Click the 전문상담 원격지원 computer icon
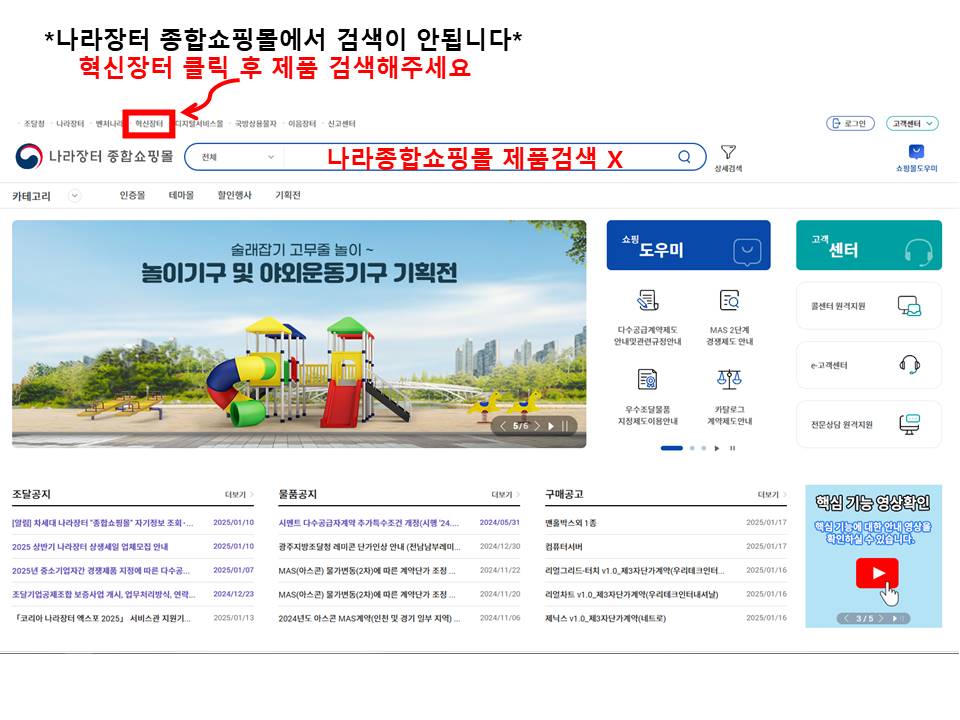960x720 pixels. pos(910,424)
